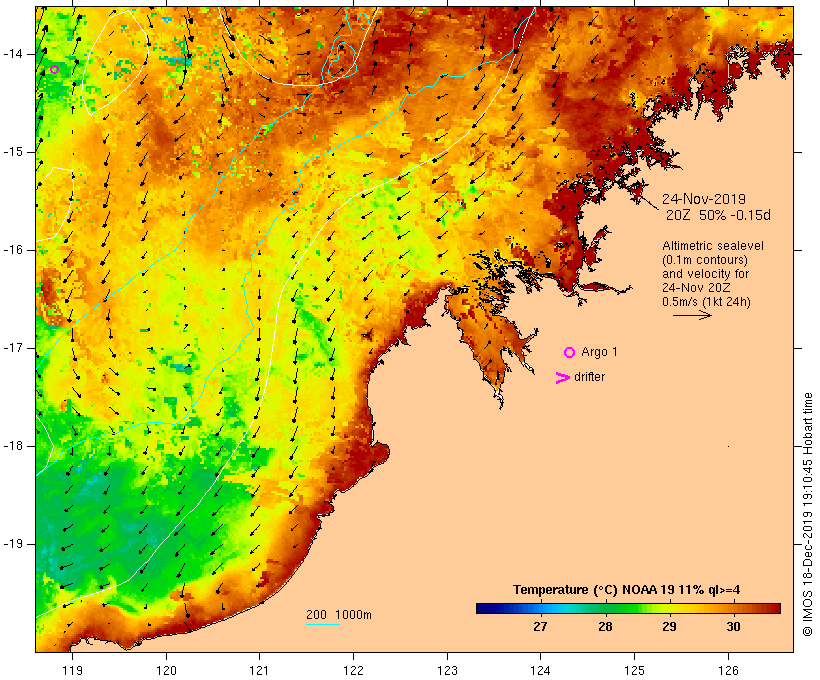Click the longitude axis label '124'
The height and width of the screenshot is (680, 820).
coord(540,670)
